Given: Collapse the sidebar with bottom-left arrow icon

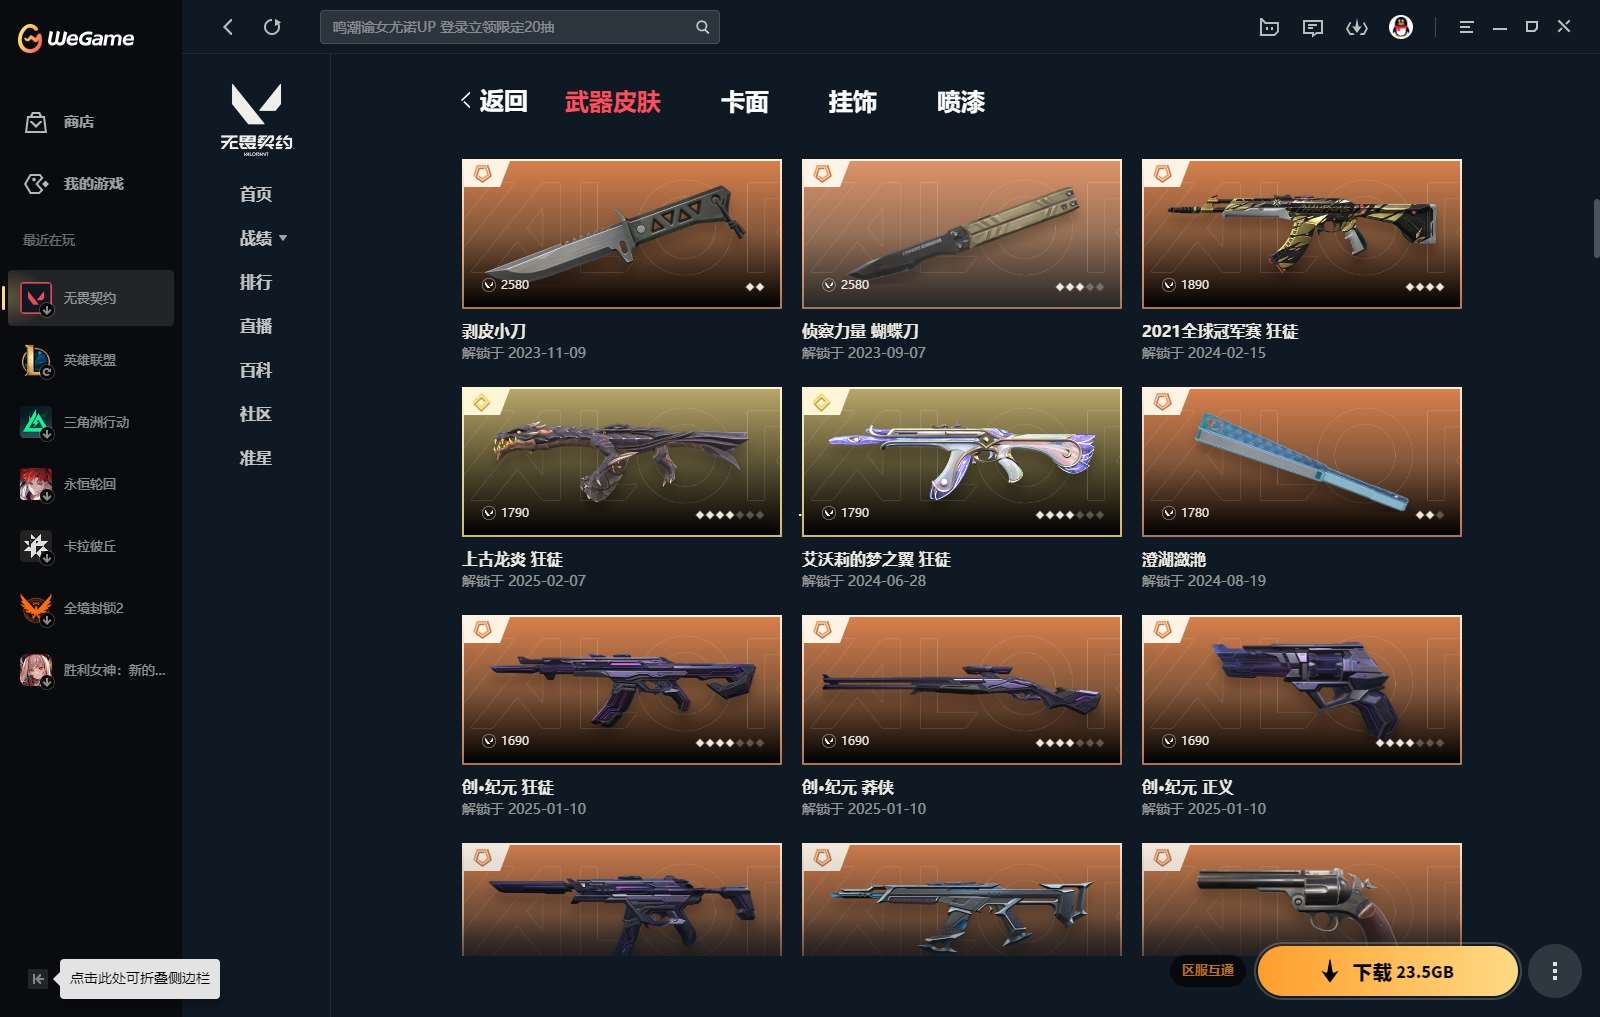Looking at the screenshot, I should point(37,979).
